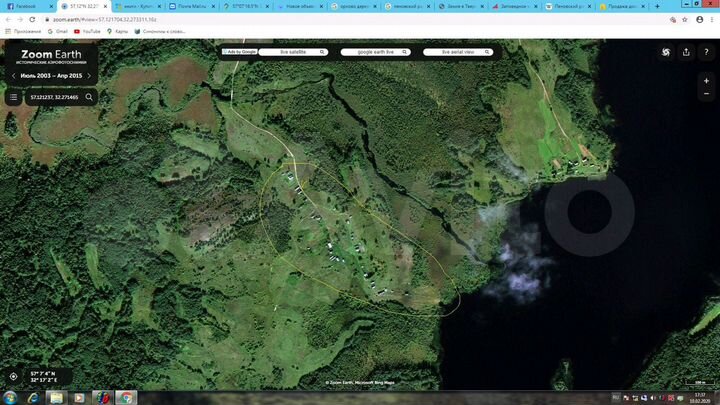Open a new browser tab
The height and width of the screenshot is (405, 720).
[657, 6]
